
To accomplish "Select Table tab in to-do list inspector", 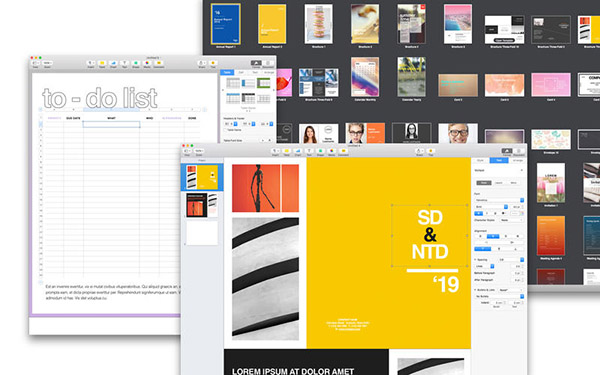I will coord(227,72).
